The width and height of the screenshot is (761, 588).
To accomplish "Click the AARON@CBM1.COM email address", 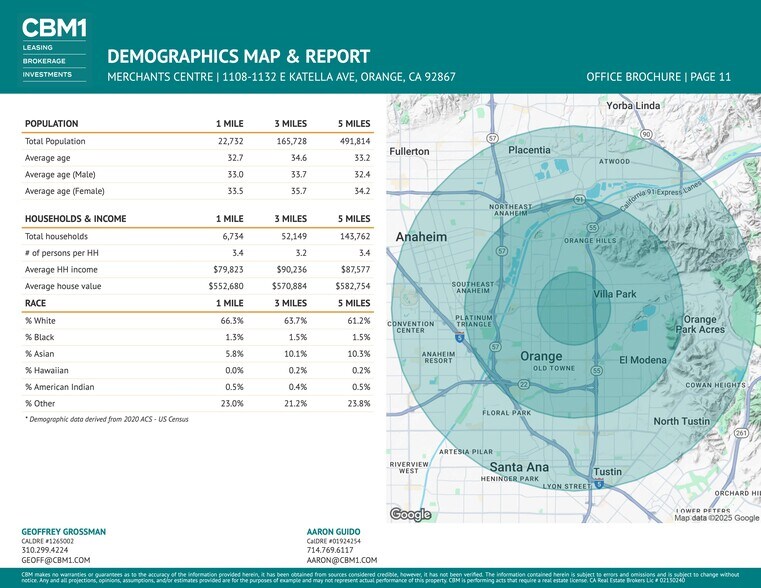I will pos(342,561).
